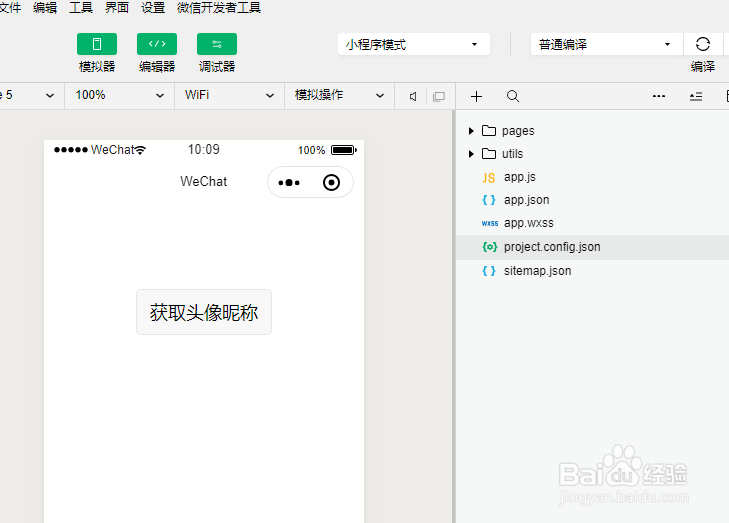The height and width of the screenshot is (523, 729).
Task: Click the battery icon in simulator status bar
Action: click(344, 150)
